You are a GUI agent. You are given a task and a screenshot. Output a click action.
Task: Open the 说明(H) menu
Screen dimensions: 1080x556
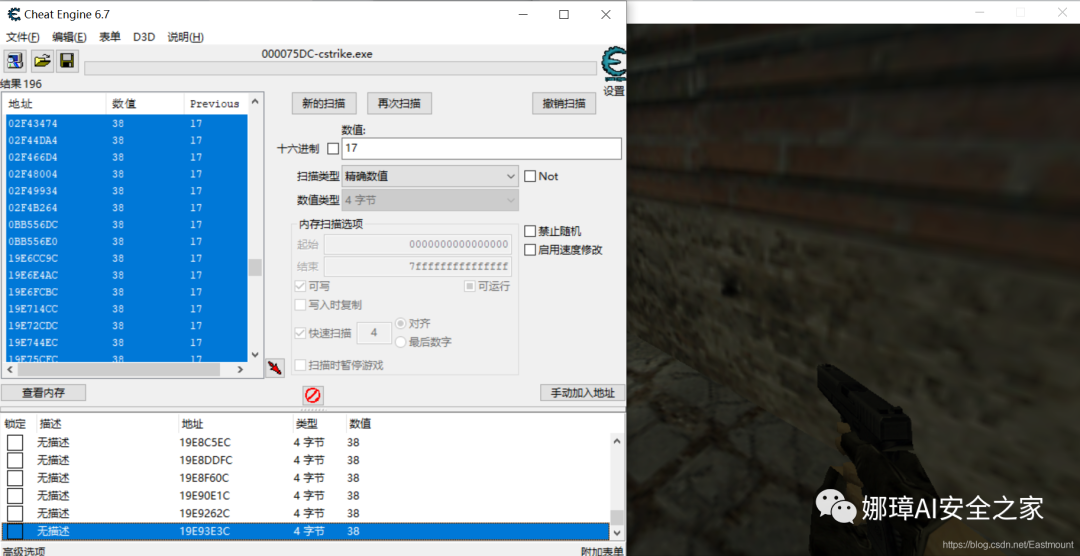point(185,37)
